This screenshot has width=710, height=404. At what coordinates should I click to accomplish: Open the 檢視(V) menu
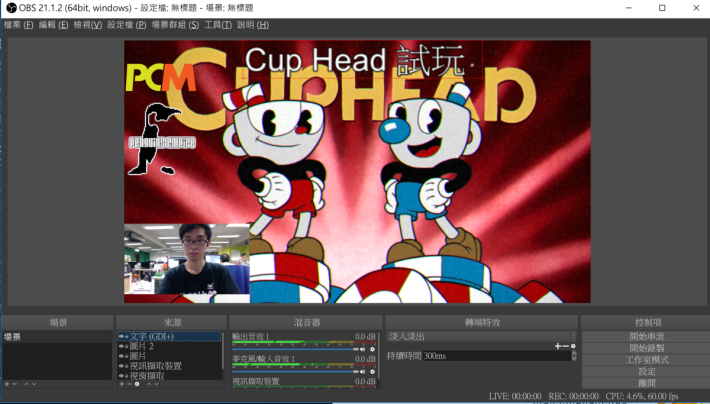pyautogui.click(x=88, y=25)
